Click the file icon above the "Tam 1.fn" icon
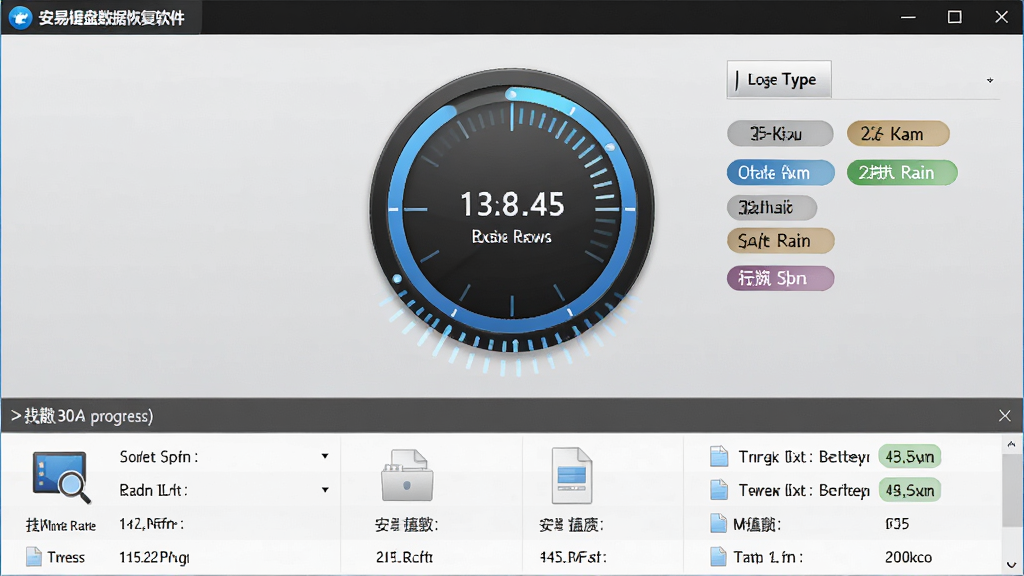Screen dimensions: 1024x576 [x=718, y=524]
